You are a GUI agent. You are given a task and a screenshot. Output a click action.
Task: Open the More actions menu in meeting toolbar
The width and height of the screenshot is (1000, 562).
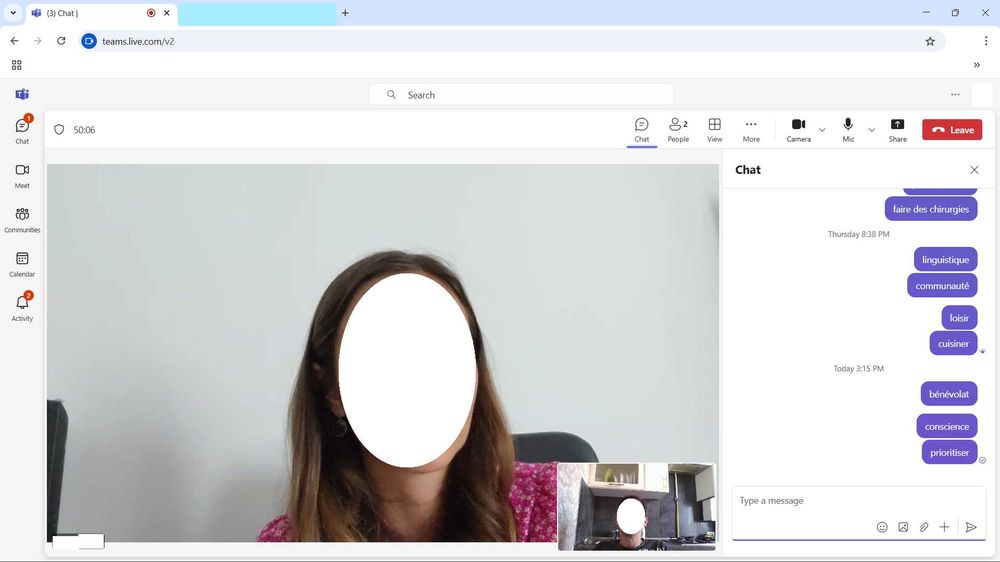[751, 130]
